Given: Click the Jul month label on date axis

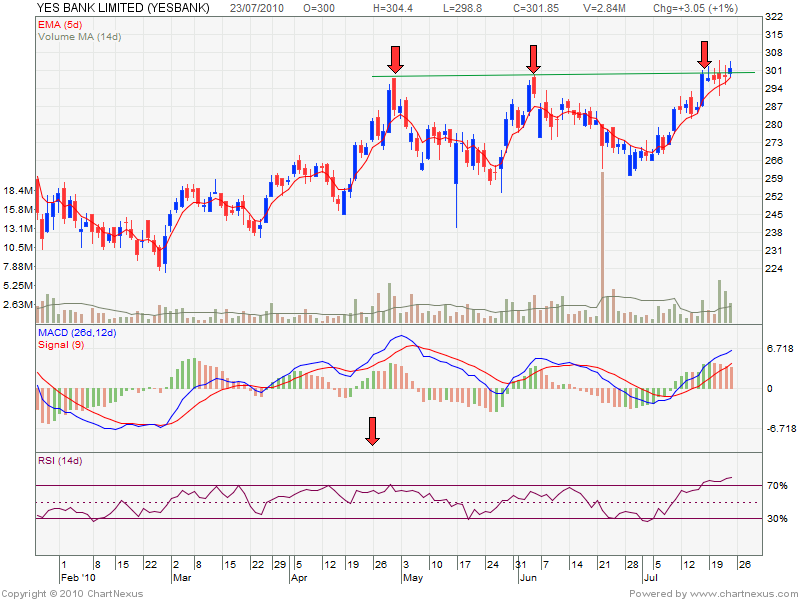Looking at the screenshot, I should tap(649, 578).
